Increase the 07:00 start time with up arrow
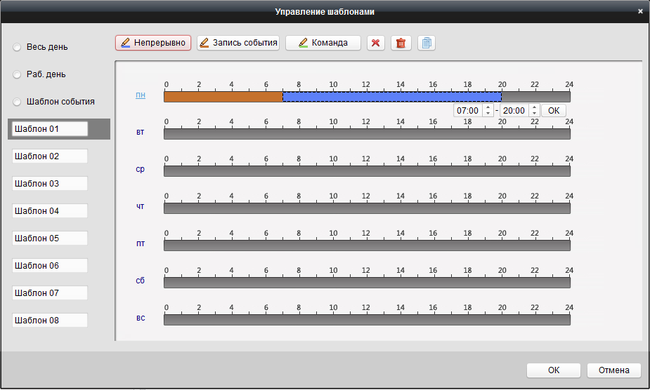This screenshot has height=390, width=650. (x=488, y=107)
